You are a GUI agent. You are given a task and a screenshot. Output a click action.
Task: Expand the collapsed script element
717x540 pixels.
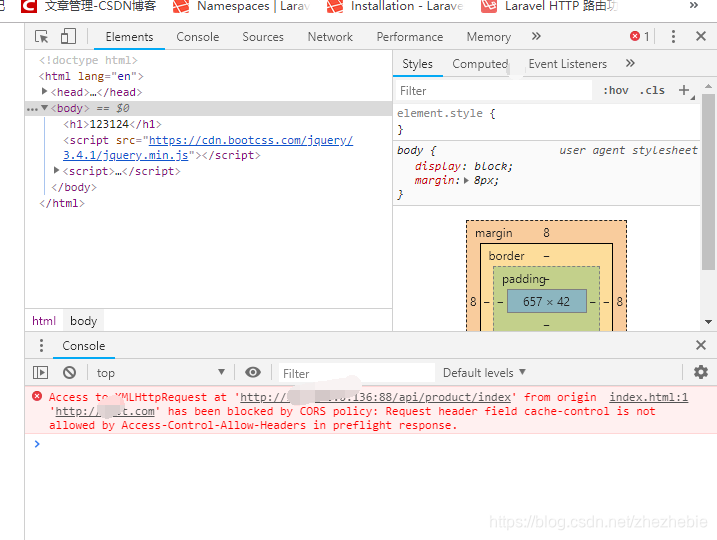[57, 171]
